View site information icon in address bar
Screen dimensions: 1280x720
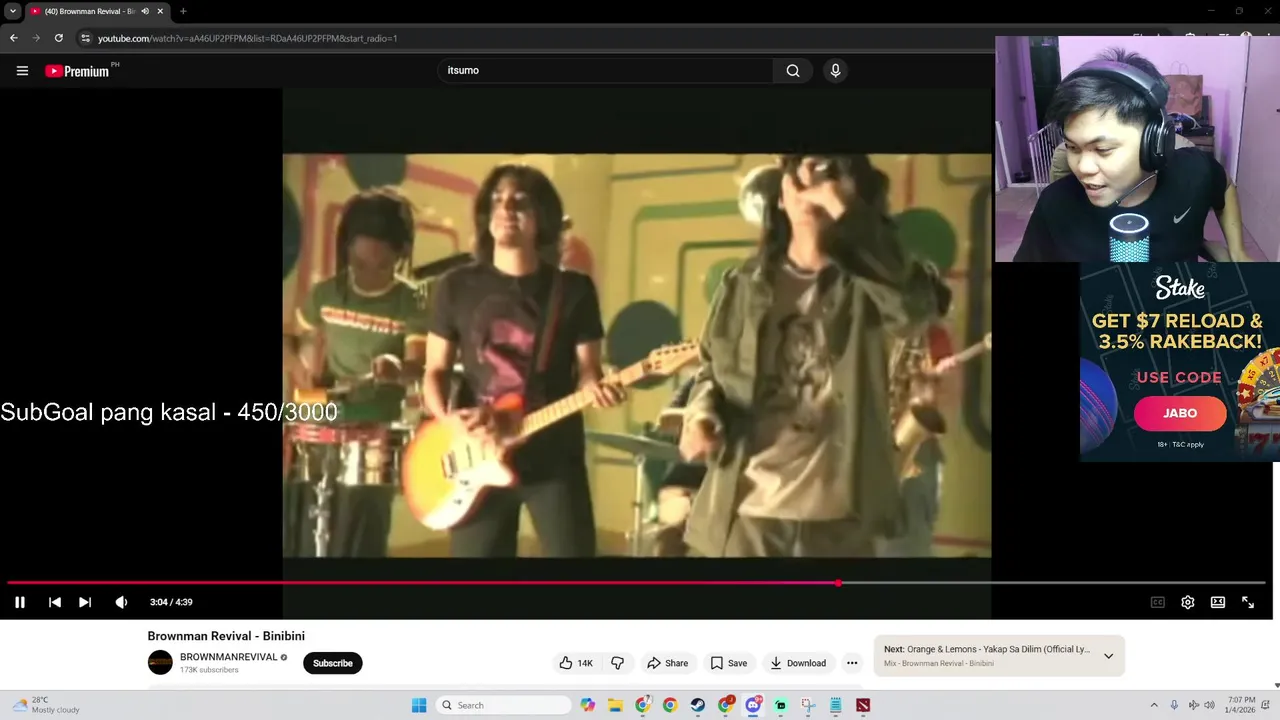86,38
